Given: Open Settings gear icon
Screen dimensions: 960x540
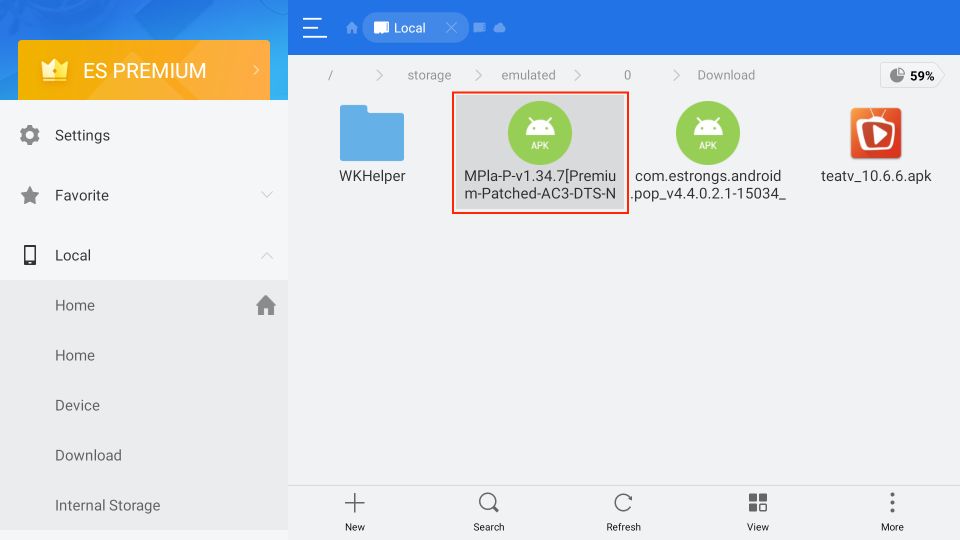Looking at the screenshot, I should pos(29,135).
